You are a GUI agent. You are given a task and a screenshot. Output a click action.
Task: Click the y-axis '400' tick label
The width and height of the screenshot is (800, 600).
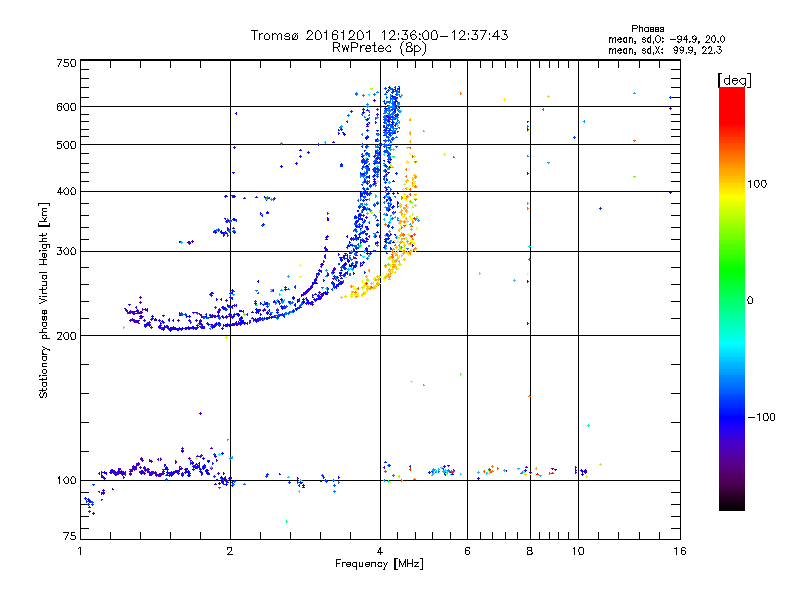pos(66,191)
